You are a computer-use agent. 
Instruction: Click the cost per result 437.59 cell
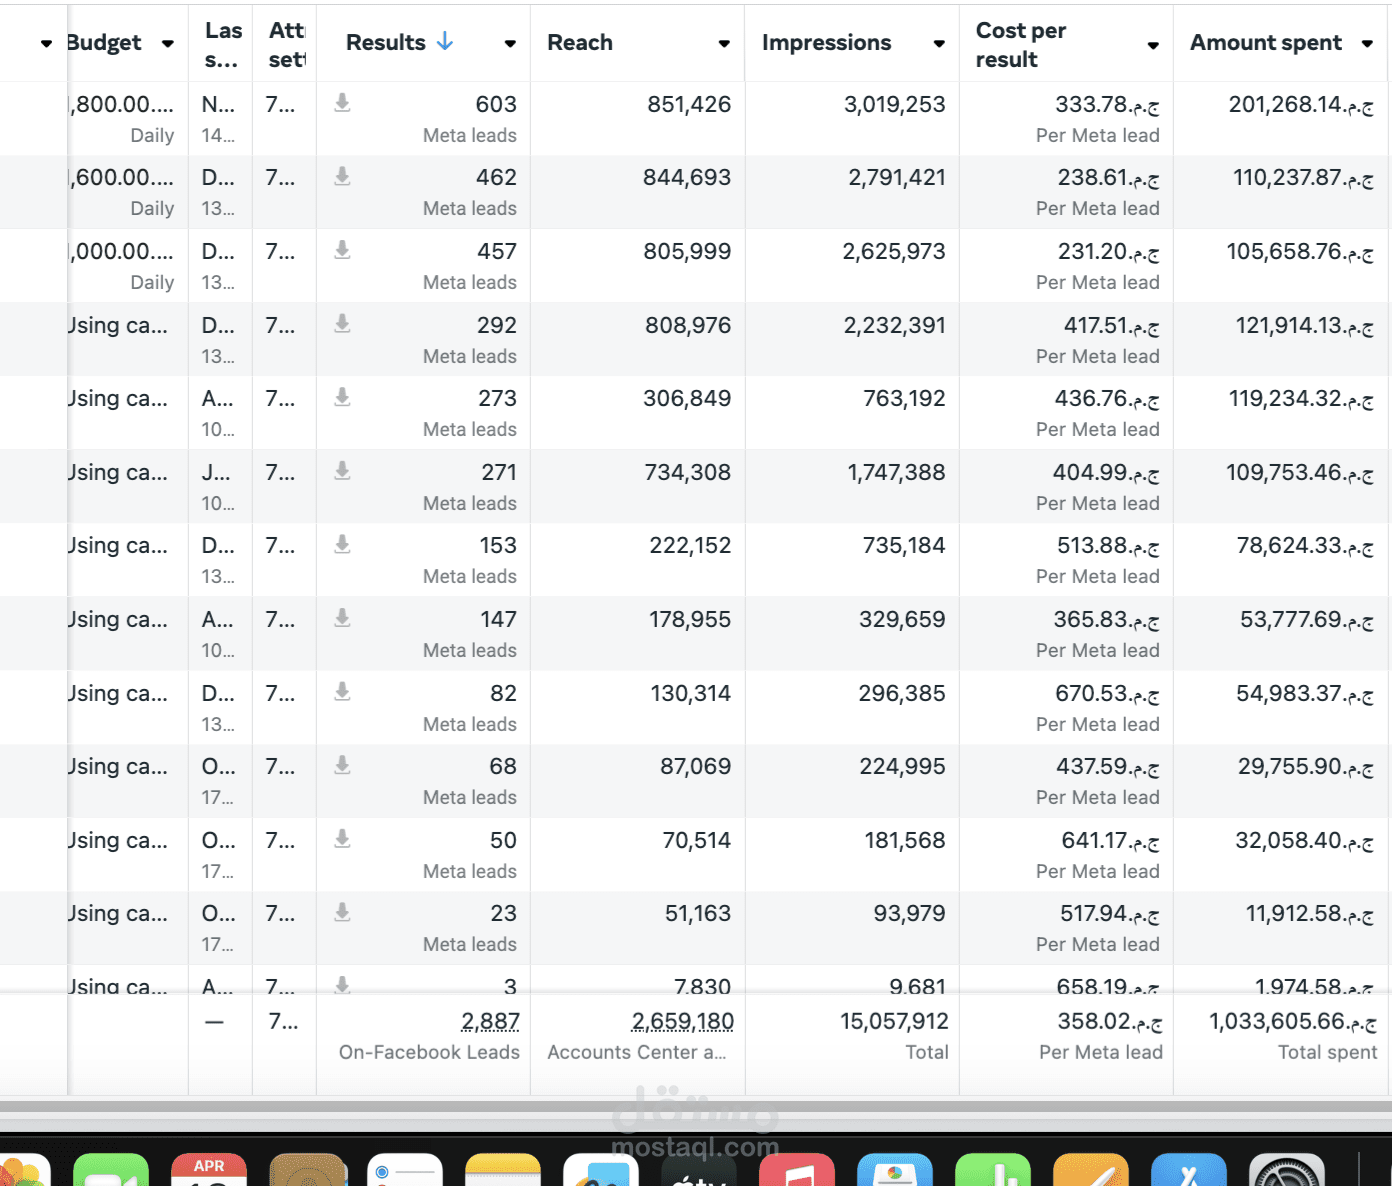1108,766
